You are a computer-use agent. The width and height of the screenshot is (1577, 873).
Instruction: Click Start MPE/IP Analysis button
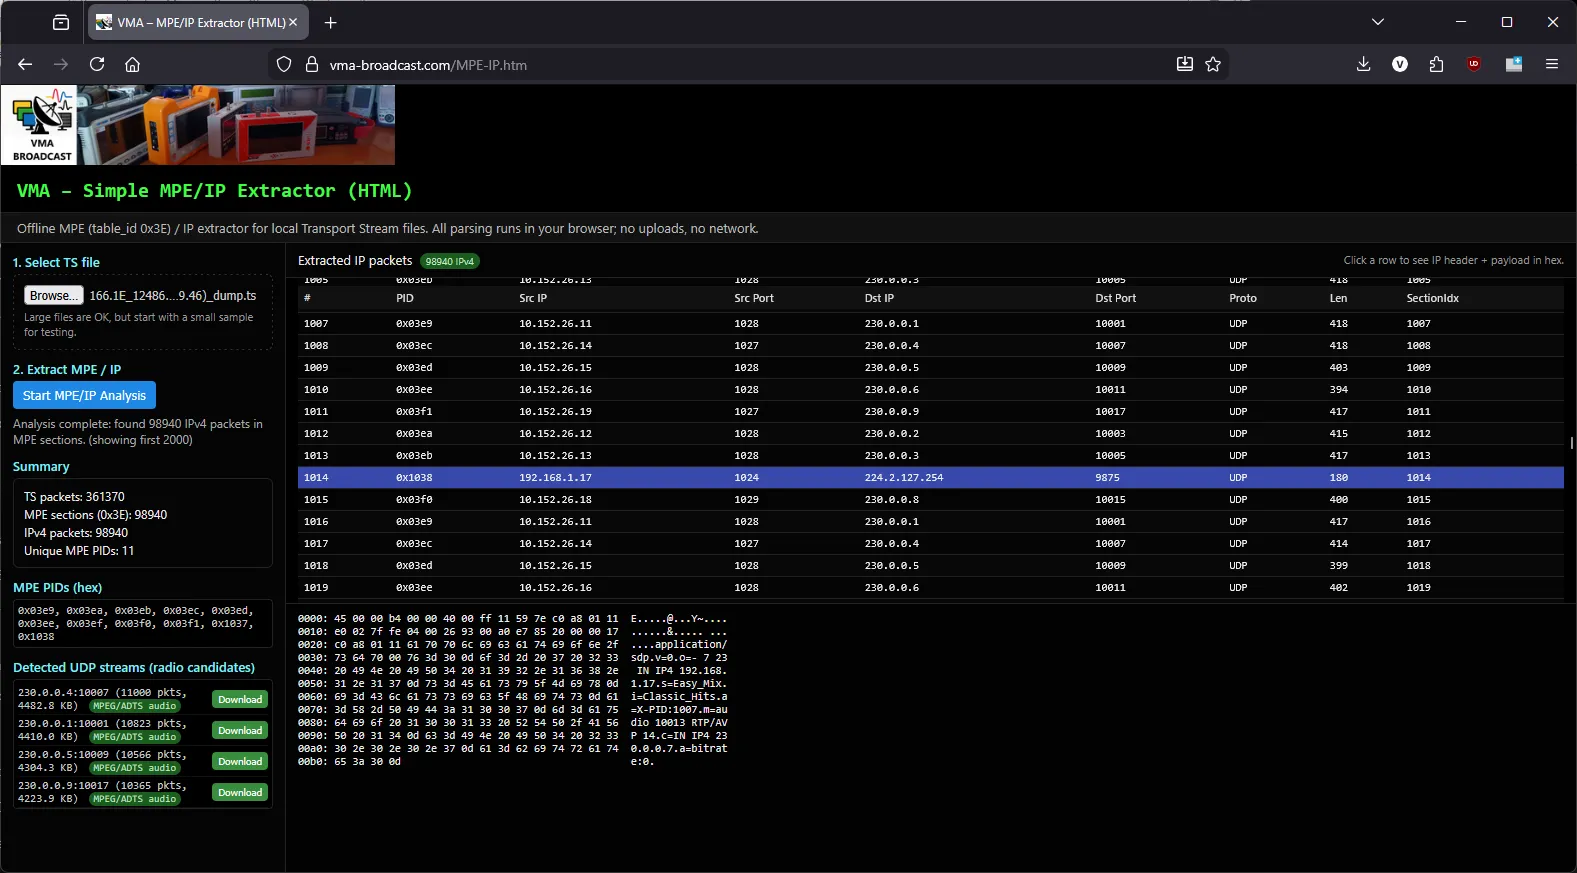tap(84, 395)
